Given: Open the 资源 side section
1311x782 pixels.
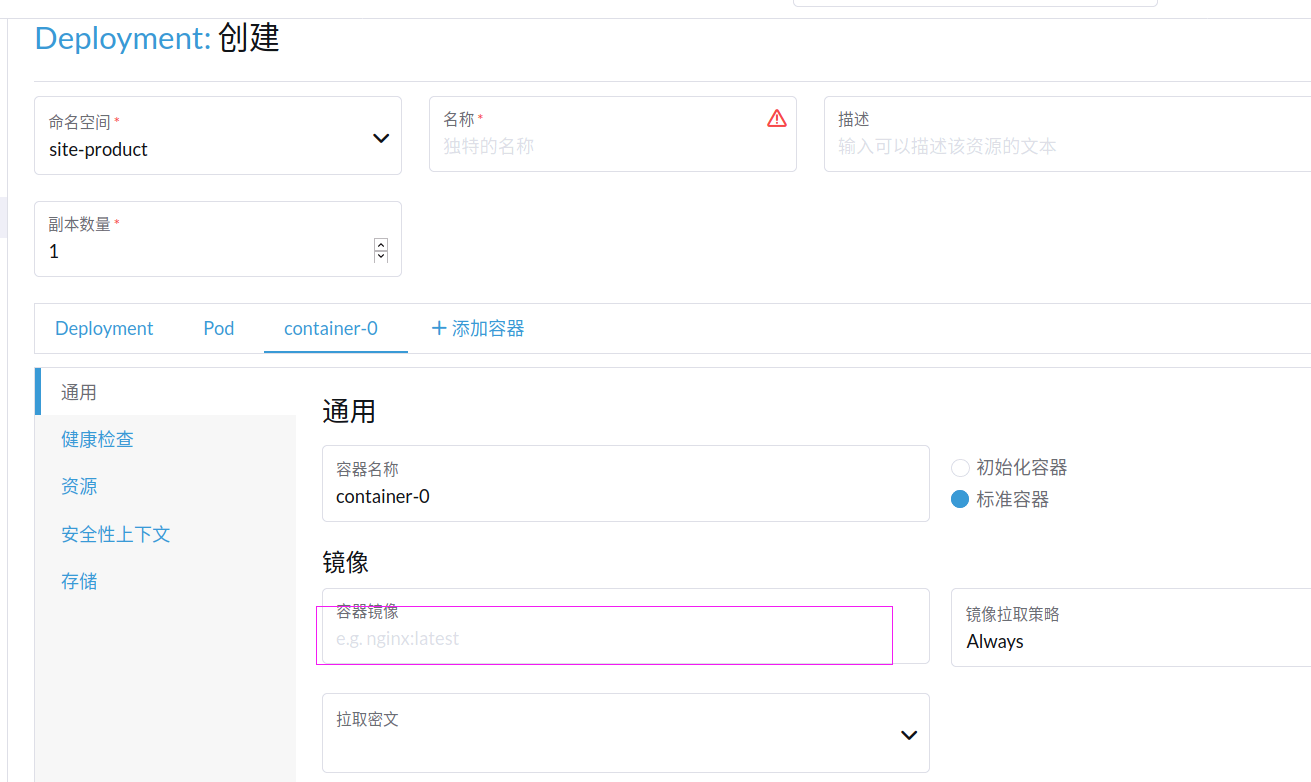Looking at the screenshot, I should (79, 486).
